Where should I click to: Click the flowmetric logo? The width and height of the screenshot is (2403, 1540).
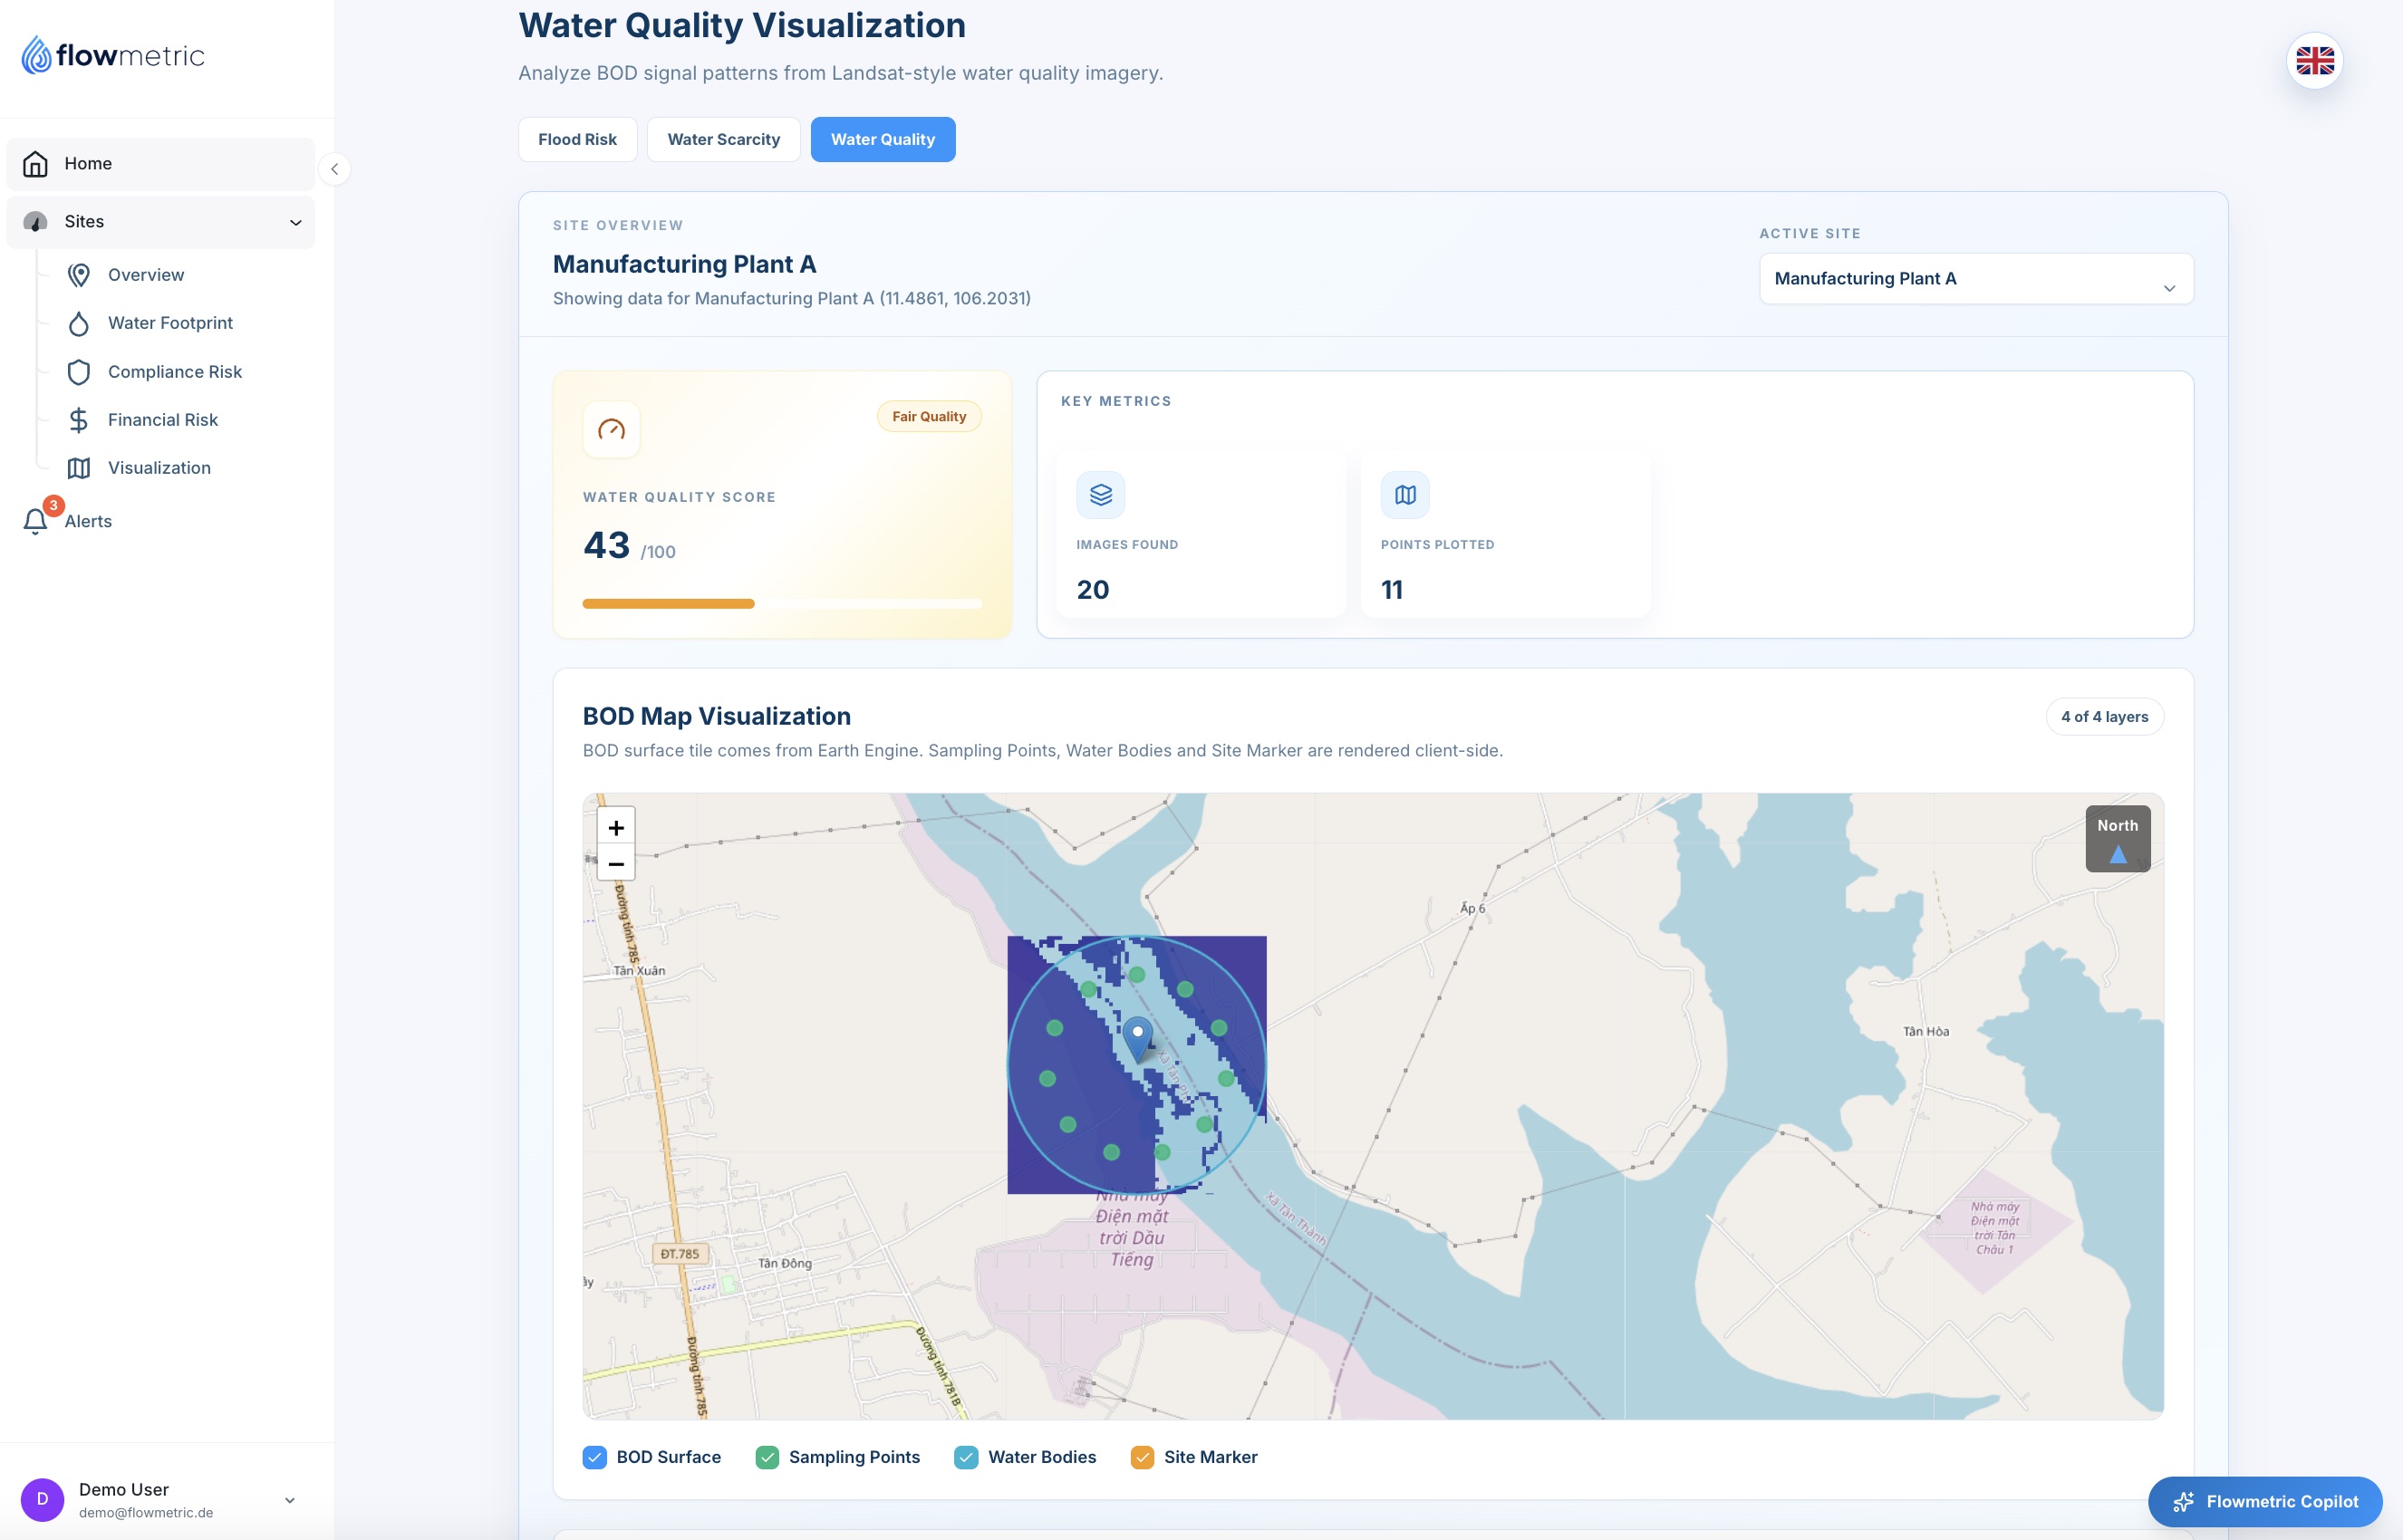click(x=113, y=55)
